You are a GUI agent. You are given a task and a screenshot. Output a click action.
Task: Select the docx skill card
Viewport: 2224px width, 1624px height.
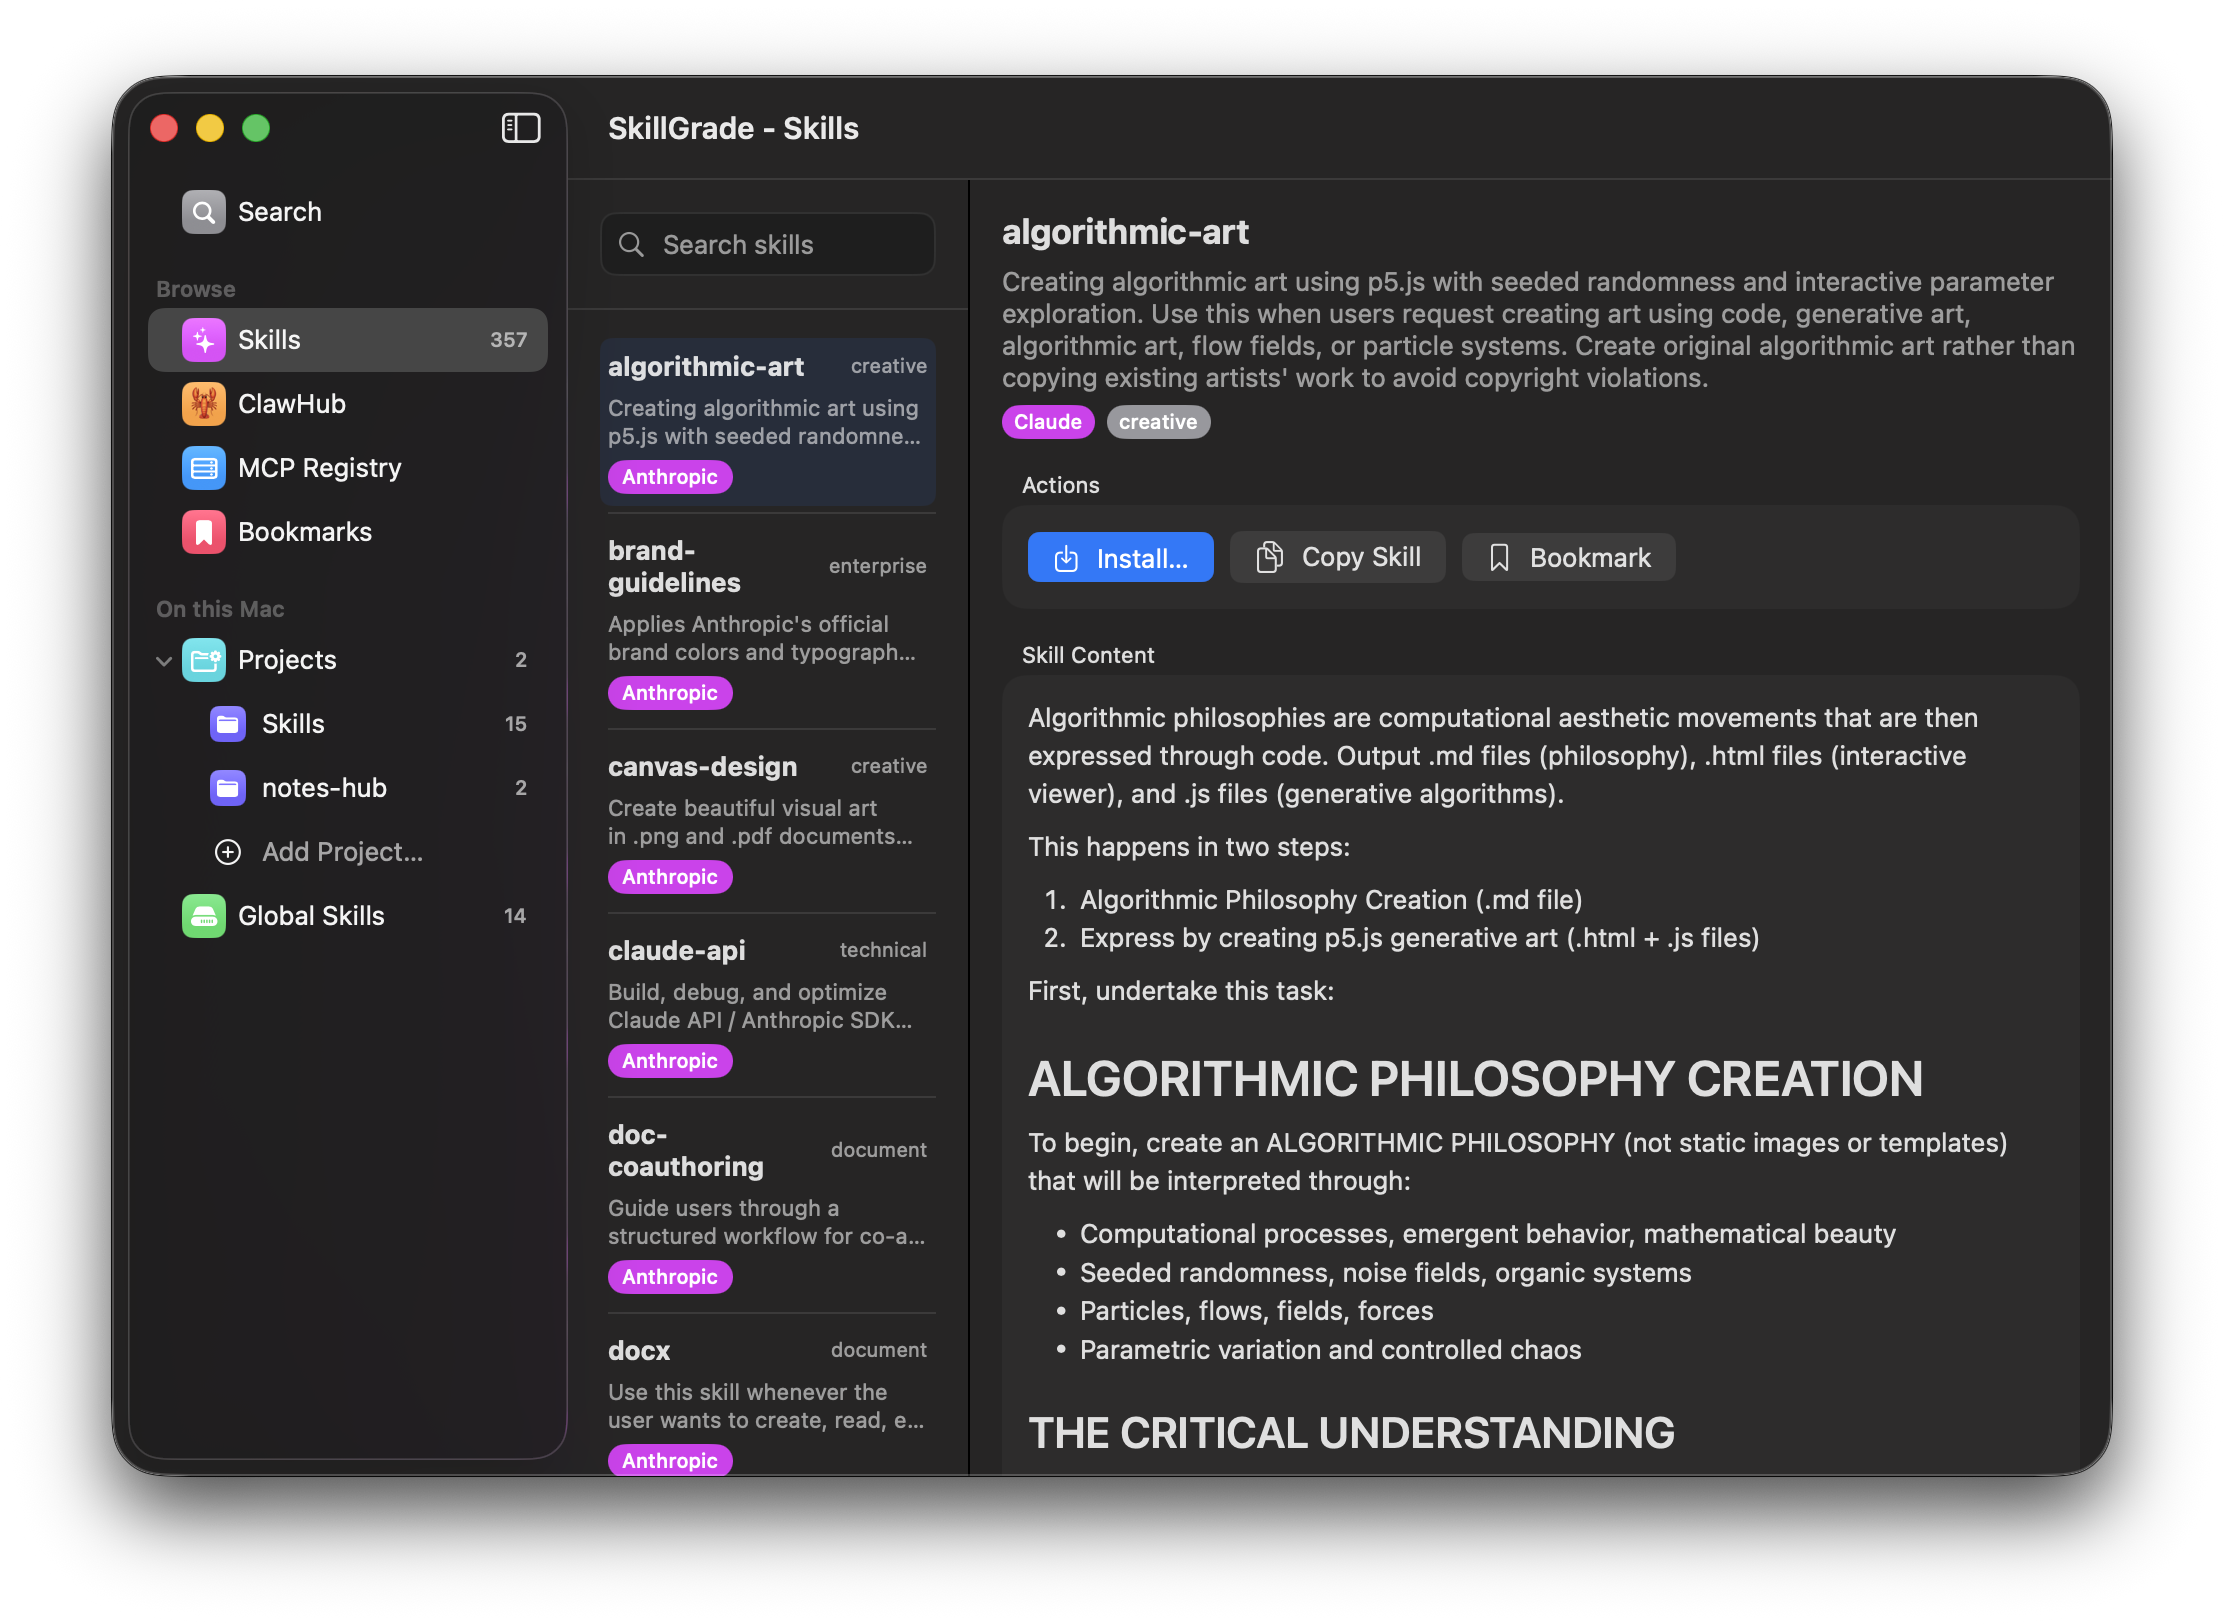tap(768, 1398)
